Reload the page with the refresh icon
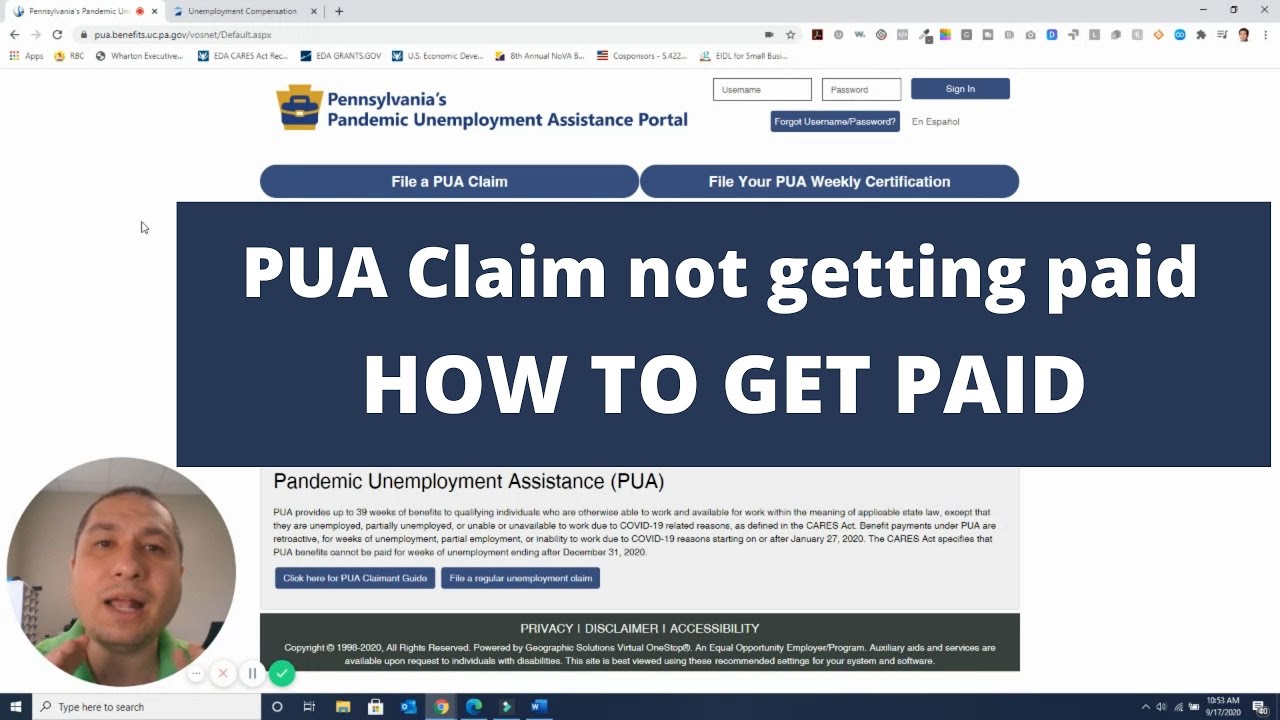 pos(57,34)
